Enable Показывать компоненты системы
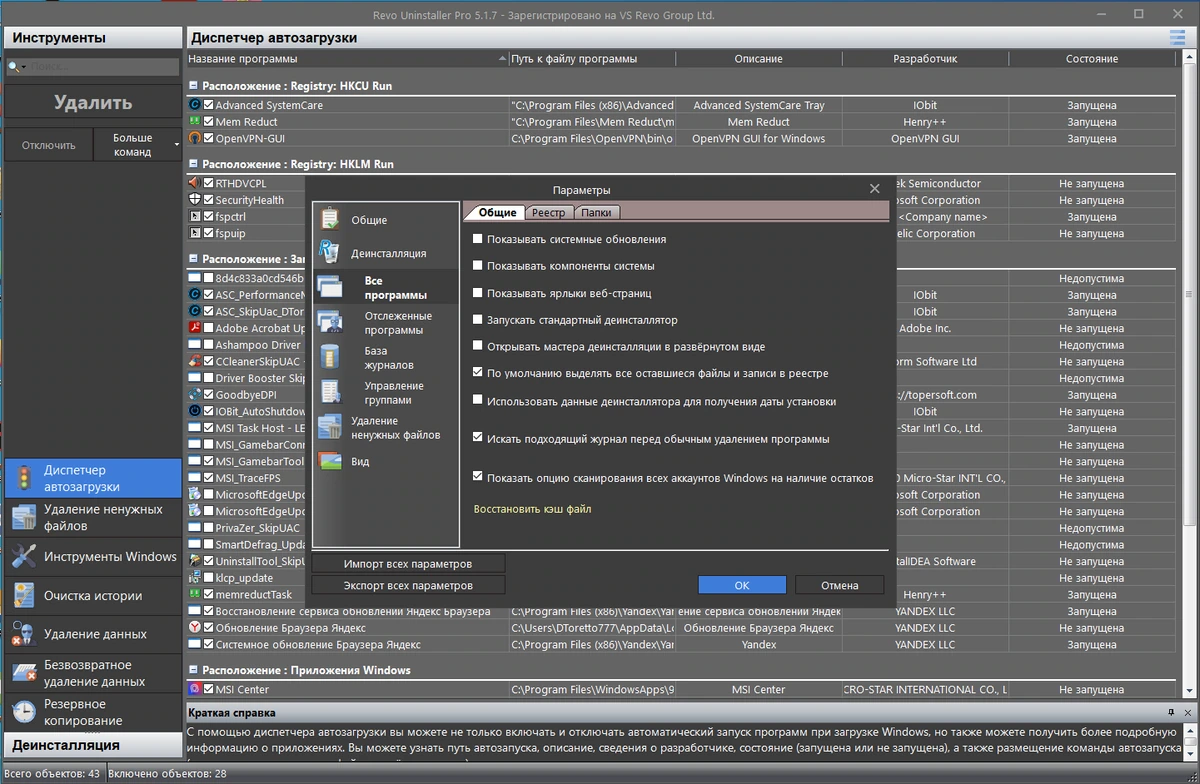Screen dimensions: 1200x784 pyautogui.click(x=478, y=266)
